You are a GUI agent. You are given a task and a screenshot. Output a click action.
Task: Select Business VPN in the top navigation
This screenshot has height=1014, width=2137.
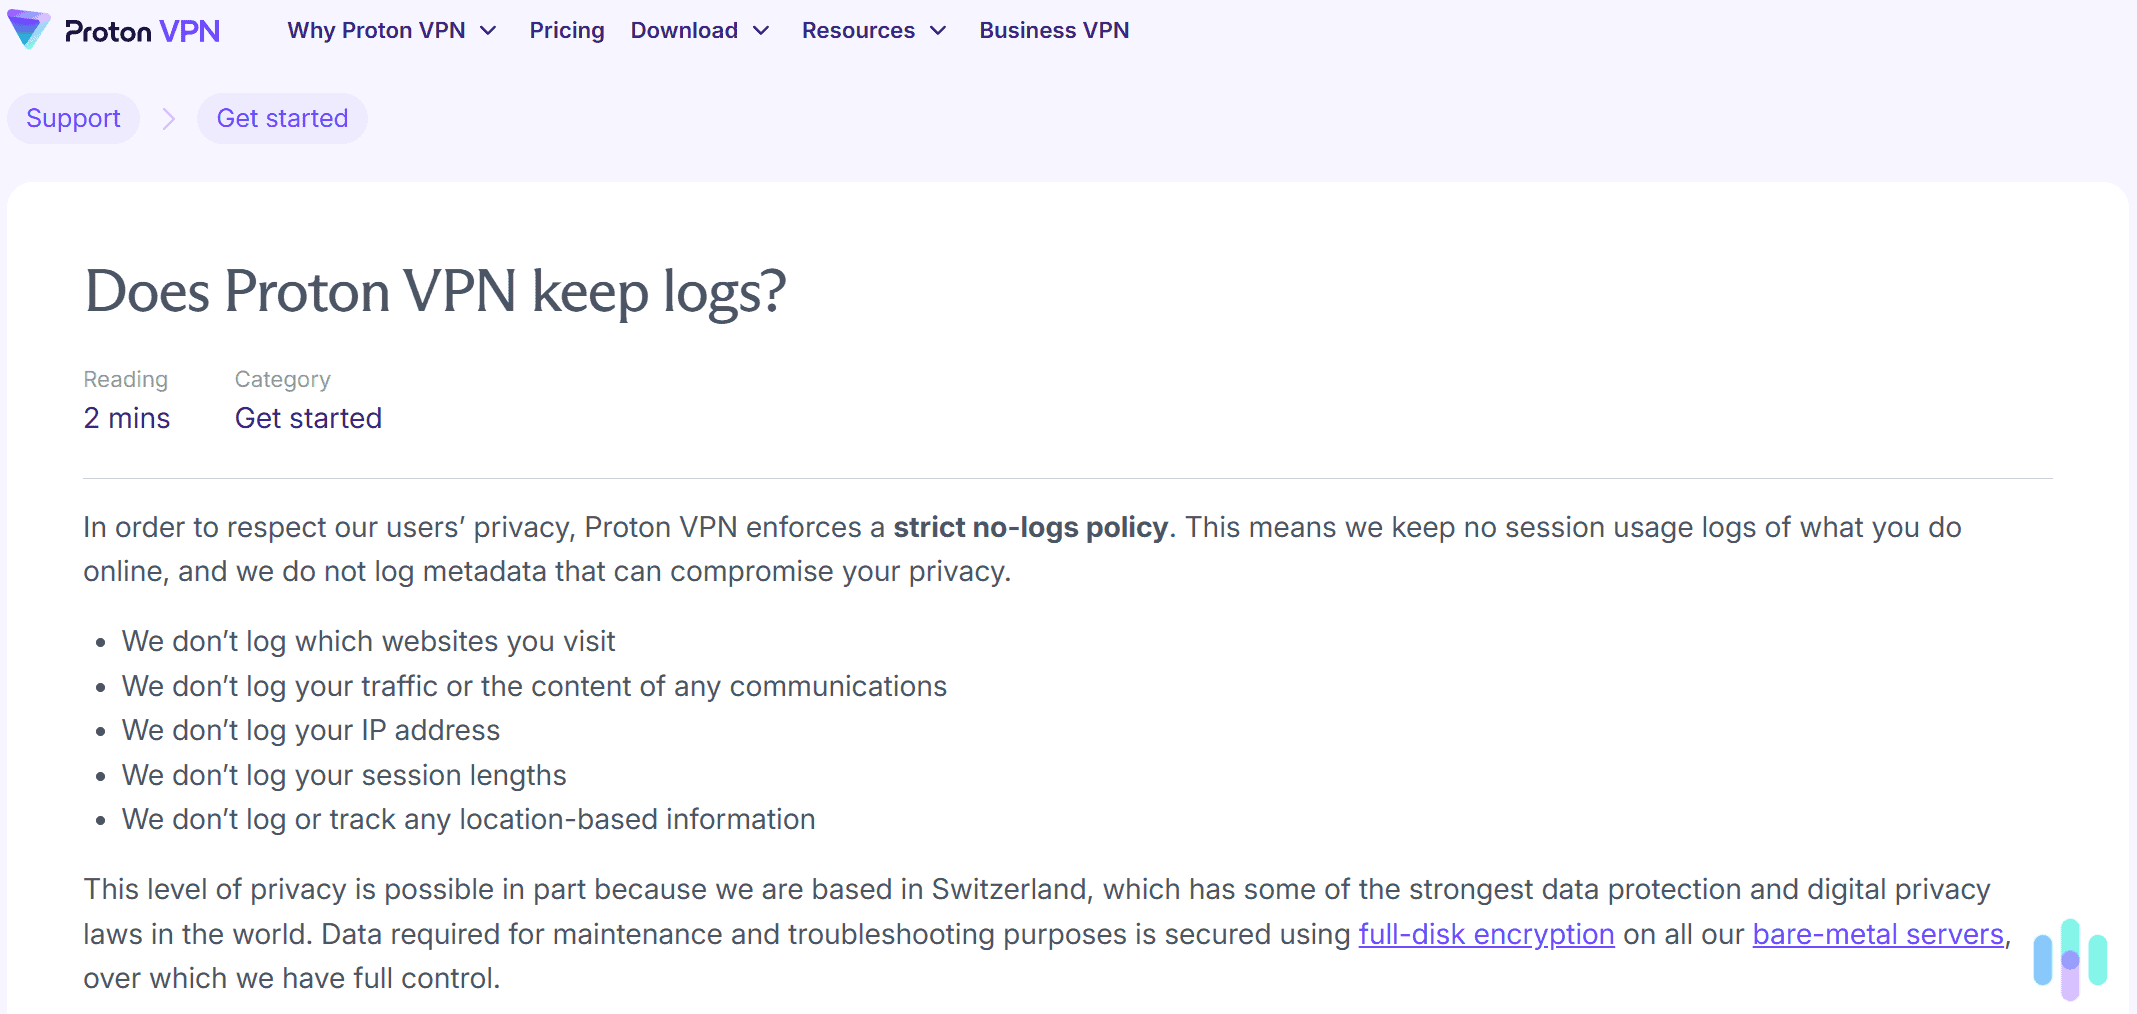(1054, 31)
